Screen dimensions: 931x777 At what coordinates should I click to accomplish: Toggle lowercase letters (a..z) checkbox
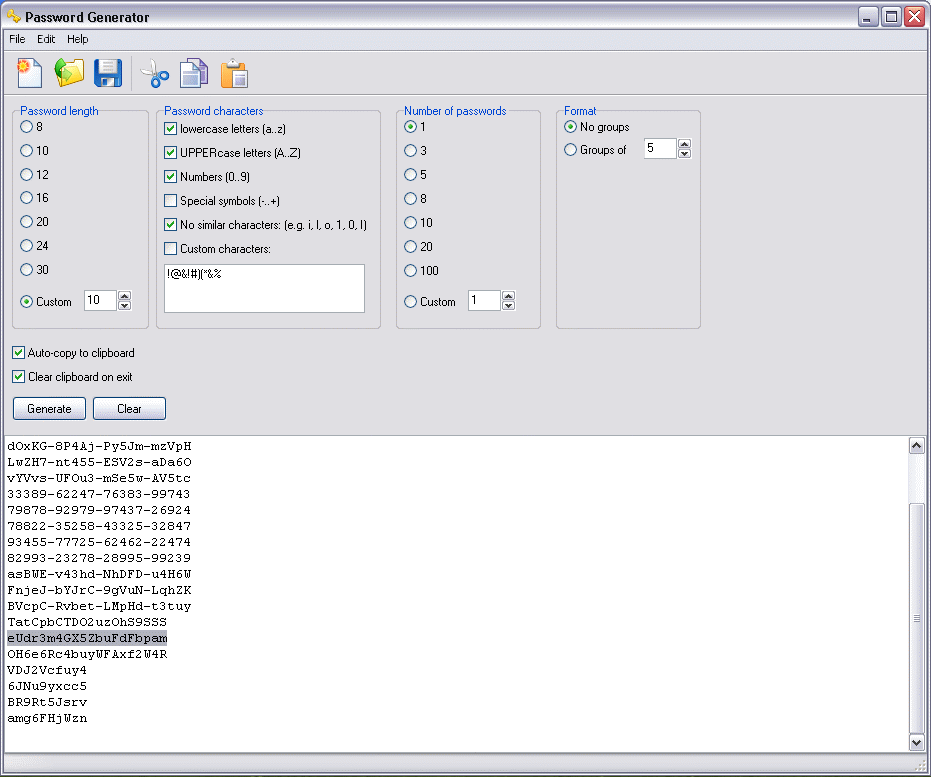point(170,129)
